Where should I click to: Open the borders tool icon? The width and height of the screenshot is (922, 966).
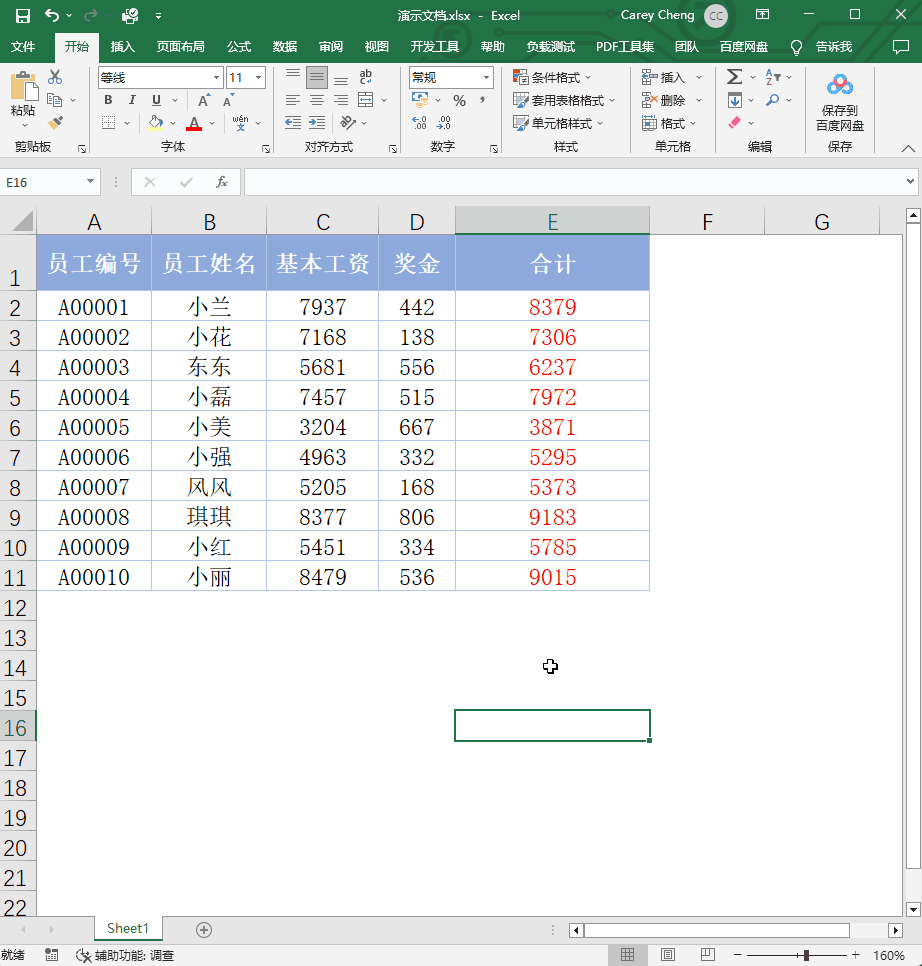(108, 123)
